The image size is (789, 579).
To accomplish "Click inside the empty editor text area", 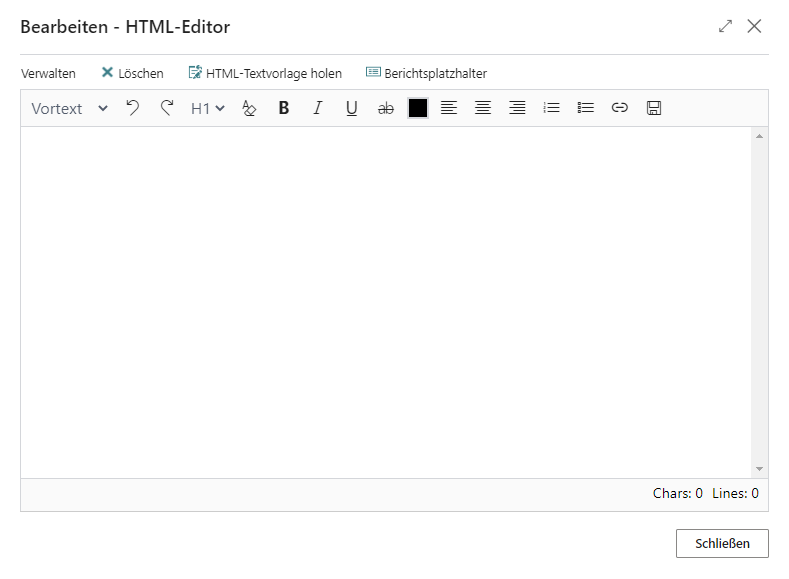I will click(x=386, y=302).
